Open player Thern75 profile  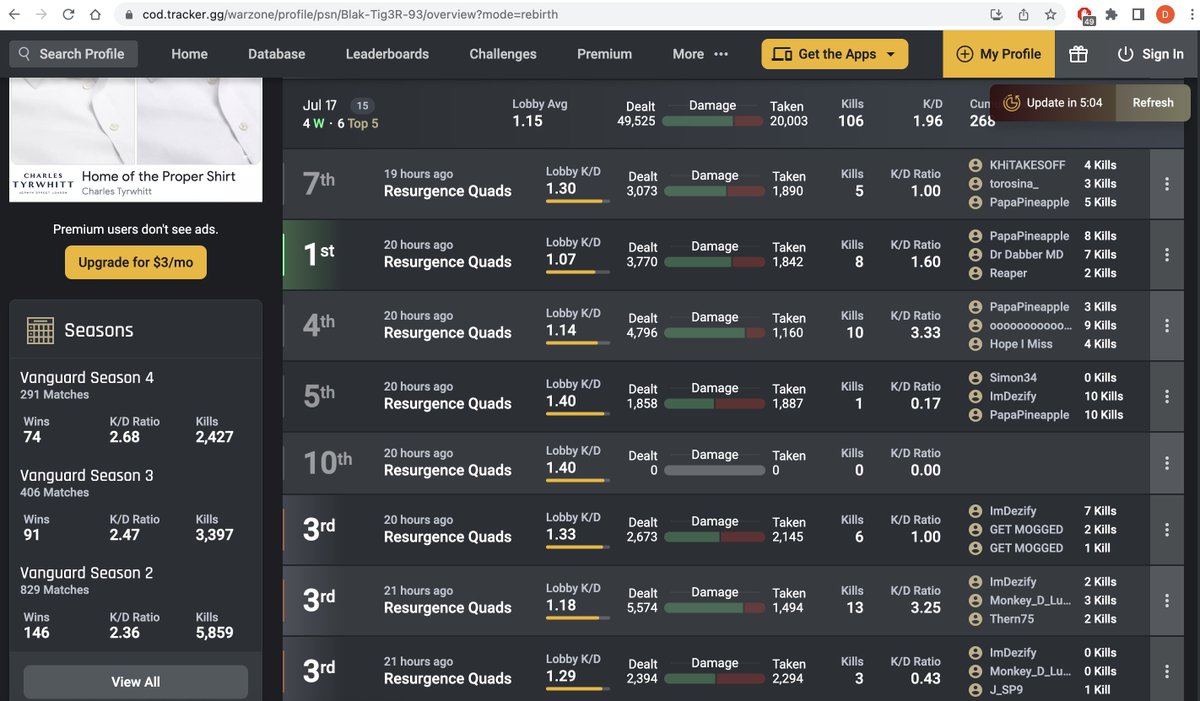click(x=1013, y=619)
